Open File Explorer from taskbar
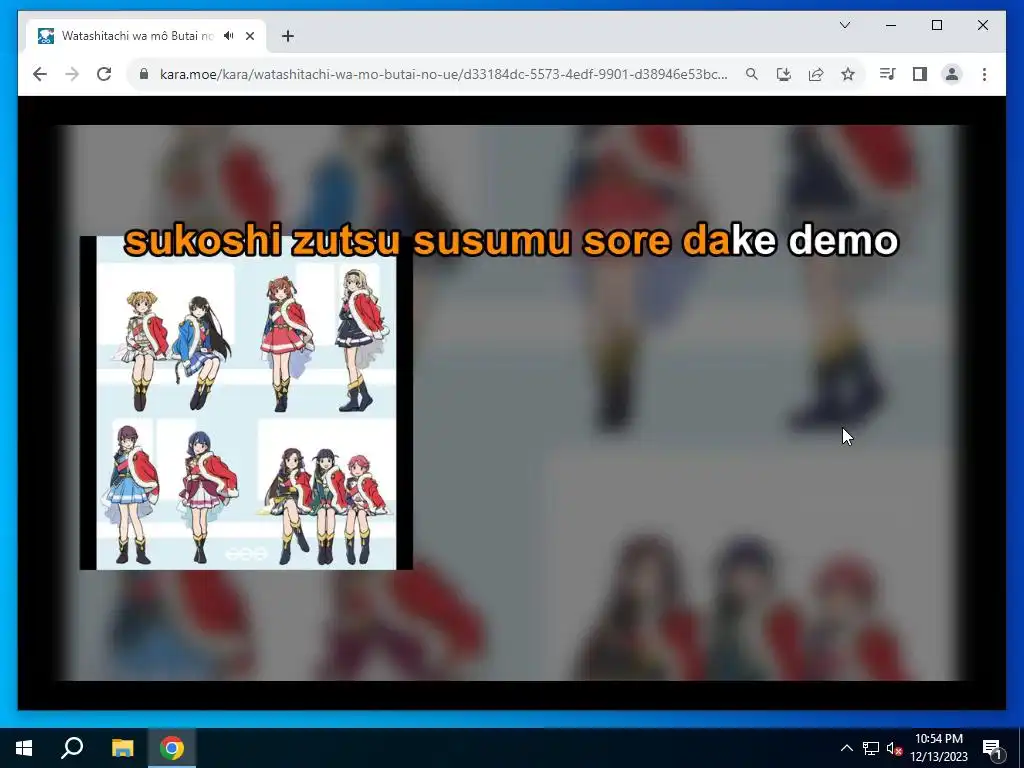The height and width of the screenshot is (768, 1024). pyautogui.click(x=122, y=748)
